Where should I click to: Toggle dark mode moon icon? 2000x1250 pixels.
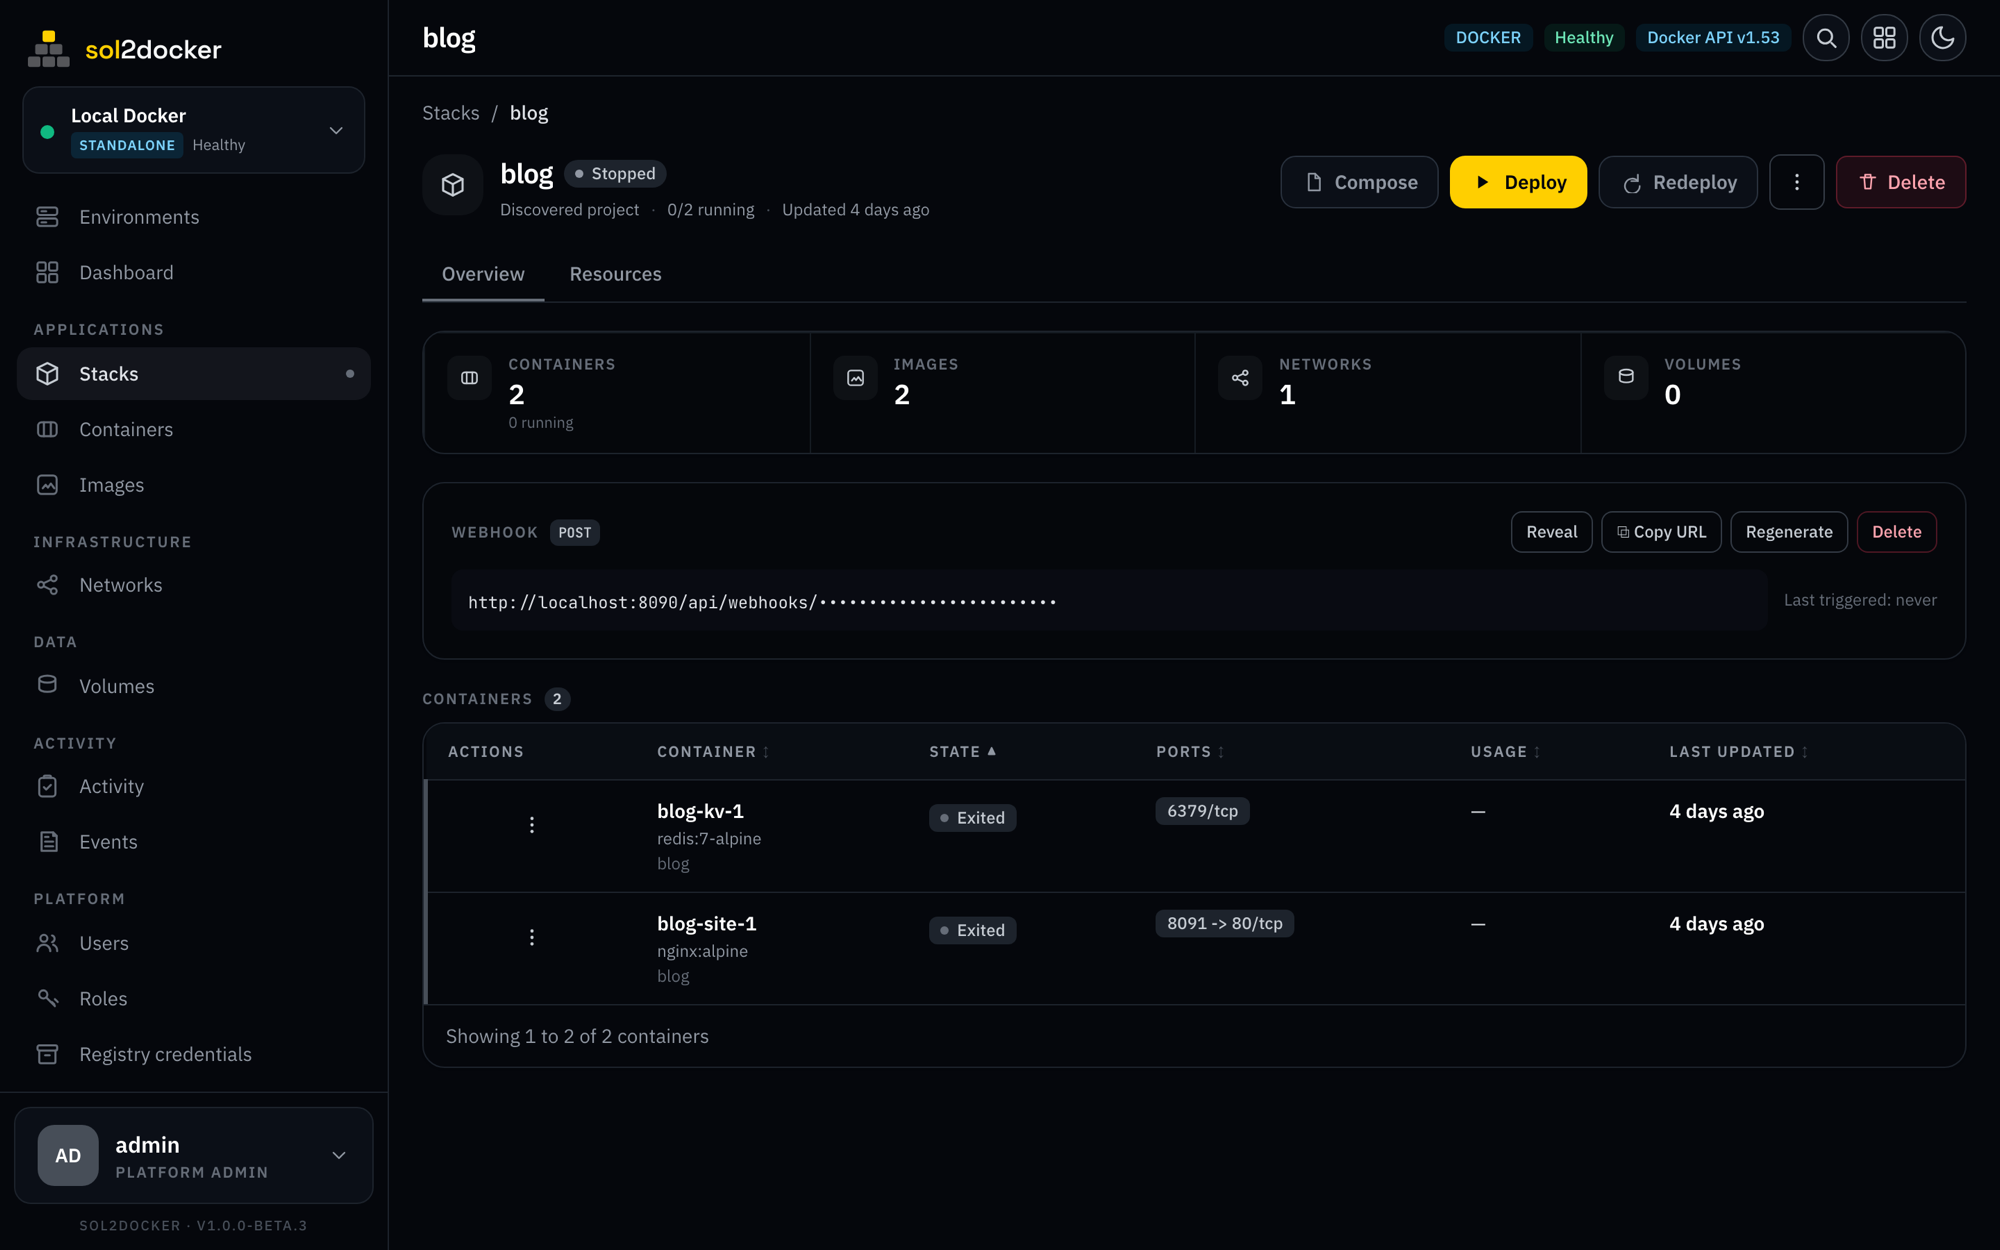pos(1942,38)
